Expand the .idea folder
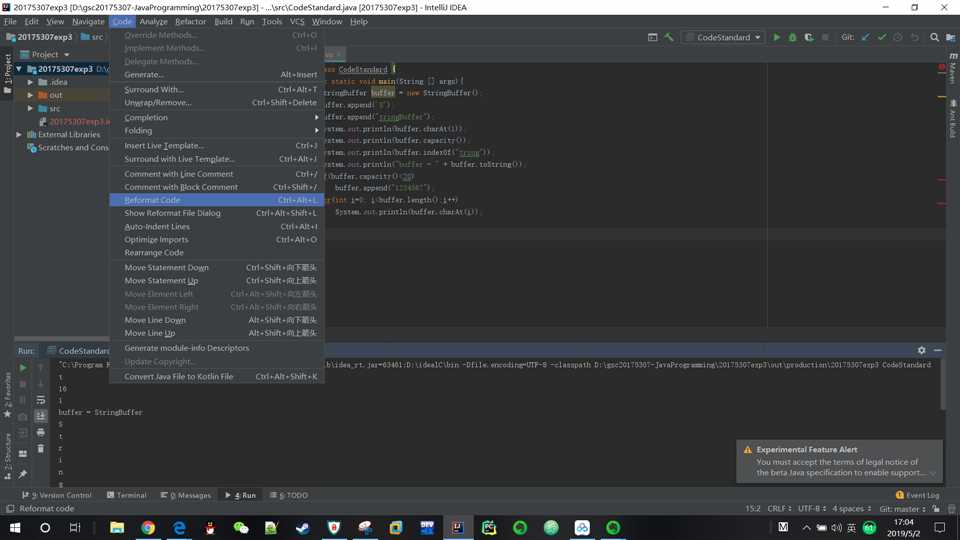 [x=31, y=82]
